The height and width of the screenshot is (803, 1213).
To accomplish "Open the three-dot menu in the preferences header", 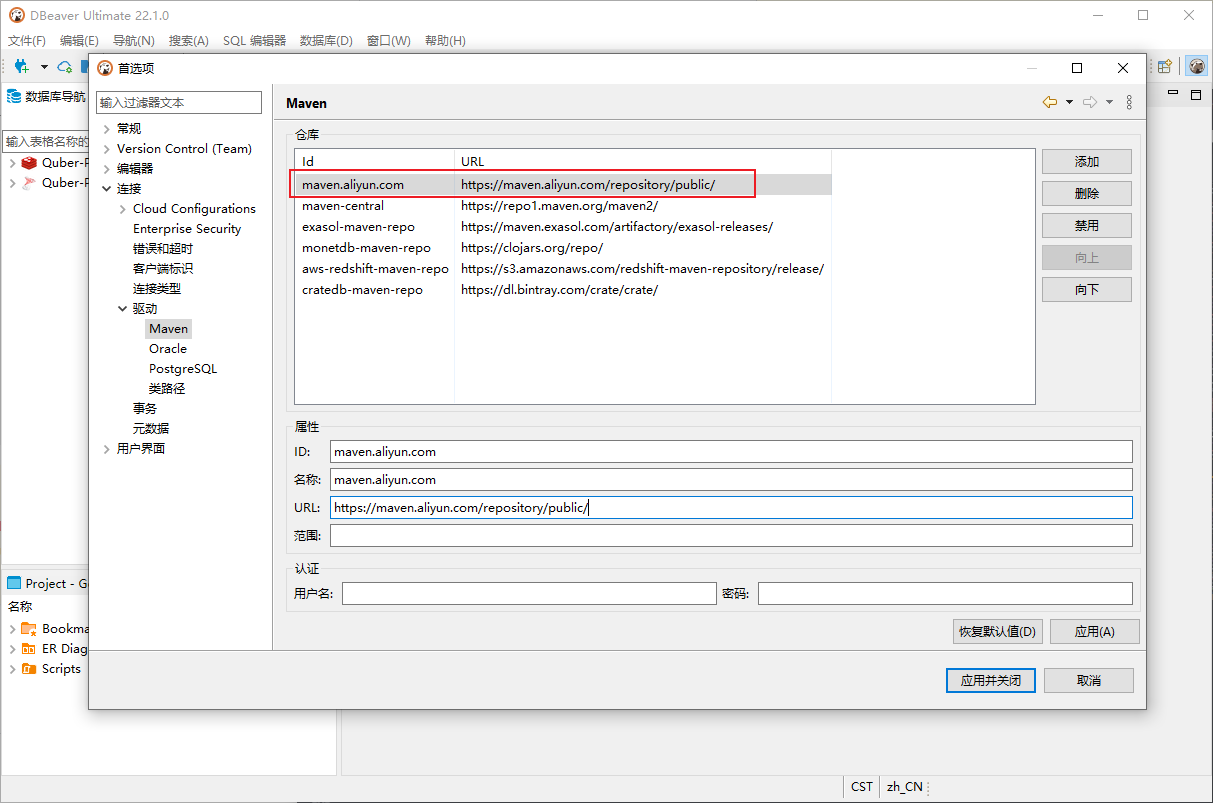I will point(1129,102).
